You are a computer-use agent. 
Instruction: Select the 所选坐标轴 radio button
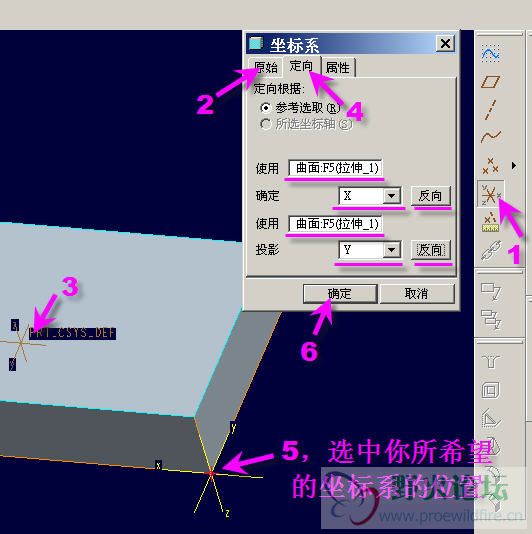(265, 124)
